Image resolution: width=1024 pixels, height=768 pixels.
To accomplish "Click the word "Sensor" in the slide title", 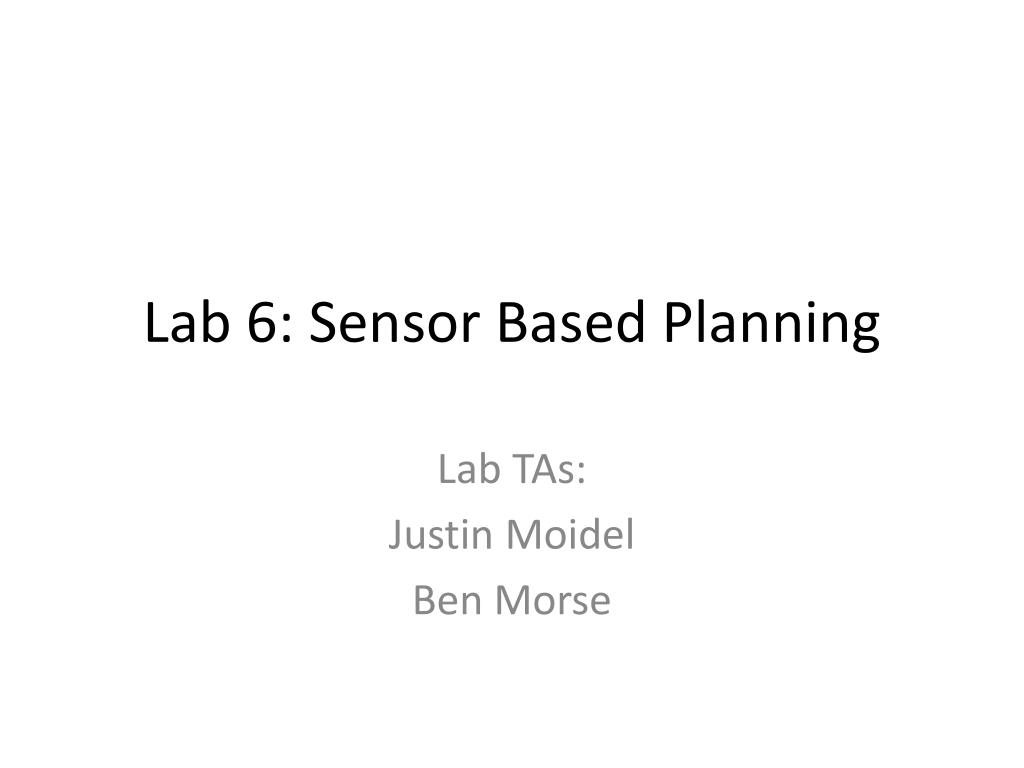I will [x=394, y=322].
